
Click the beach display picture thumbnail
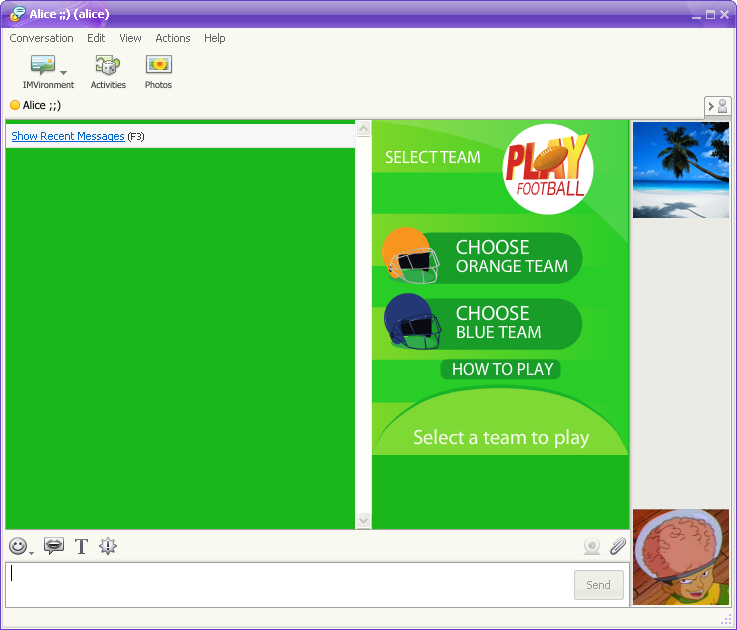[x=681, y=170]
